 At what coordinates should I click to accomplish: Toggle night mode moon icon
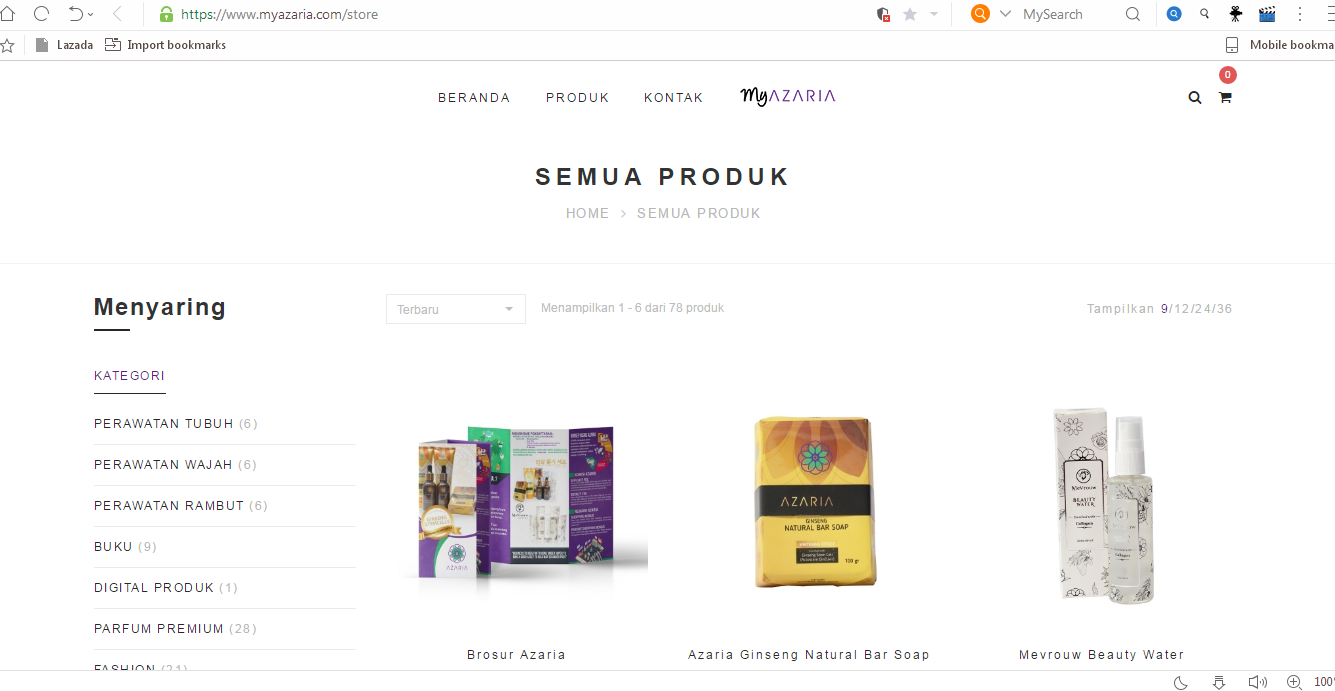(x=1180, y=682)
